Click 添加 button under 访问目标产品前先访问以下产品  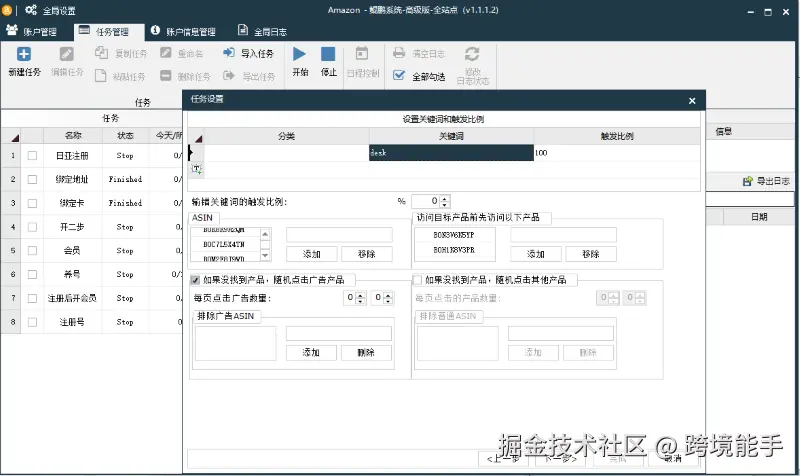536,254
